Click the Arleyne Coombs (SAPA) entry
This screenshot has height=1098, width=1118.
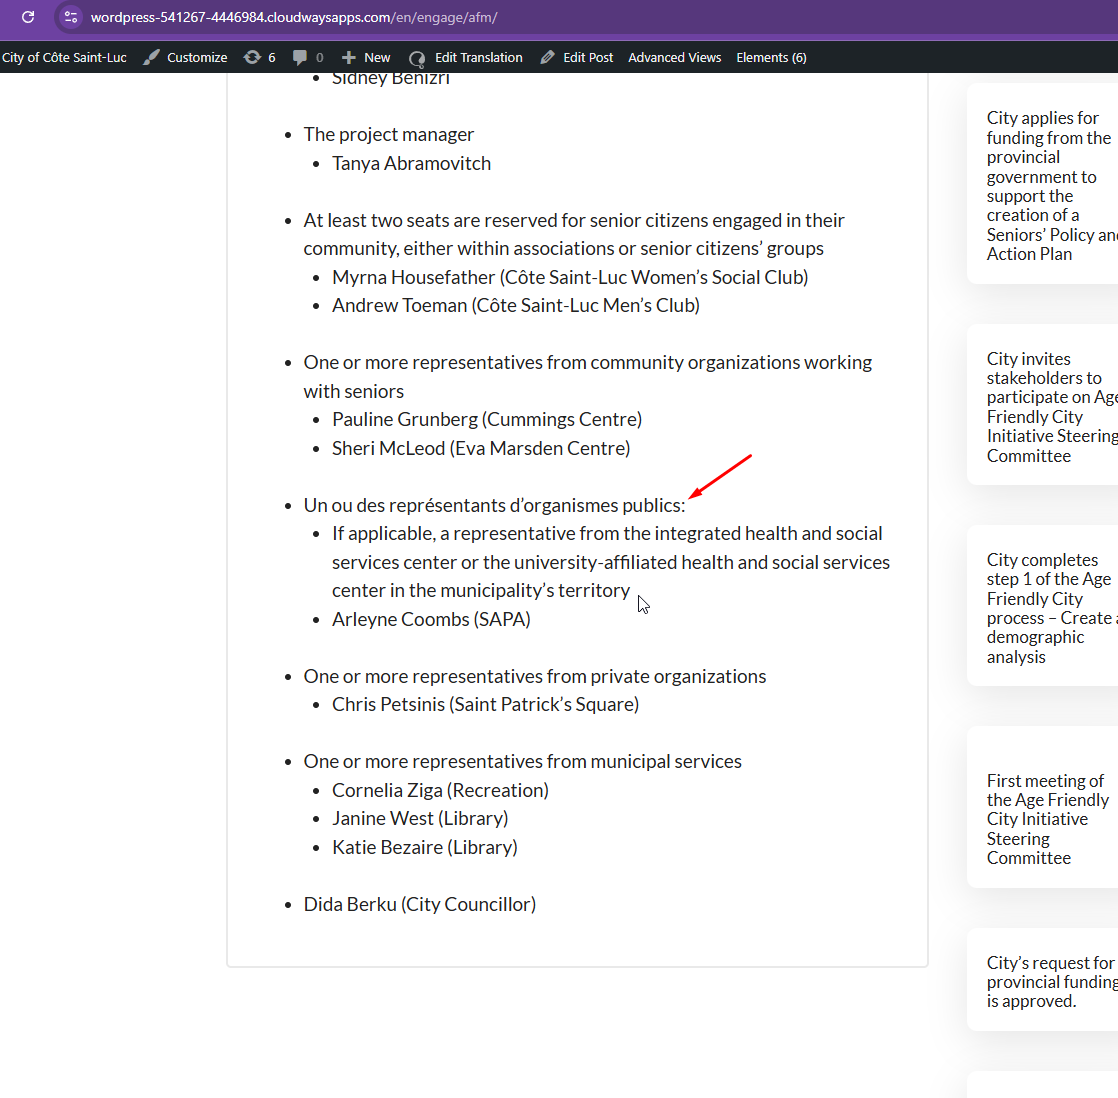[431, 619]
